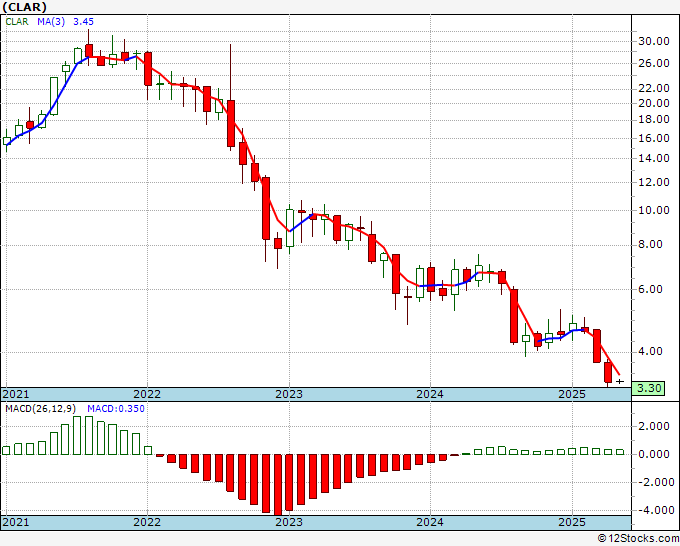Viewport: 680px width, 546px height.
Task: Click 2021 on the price chart time axis
Action: coord(16,394)
